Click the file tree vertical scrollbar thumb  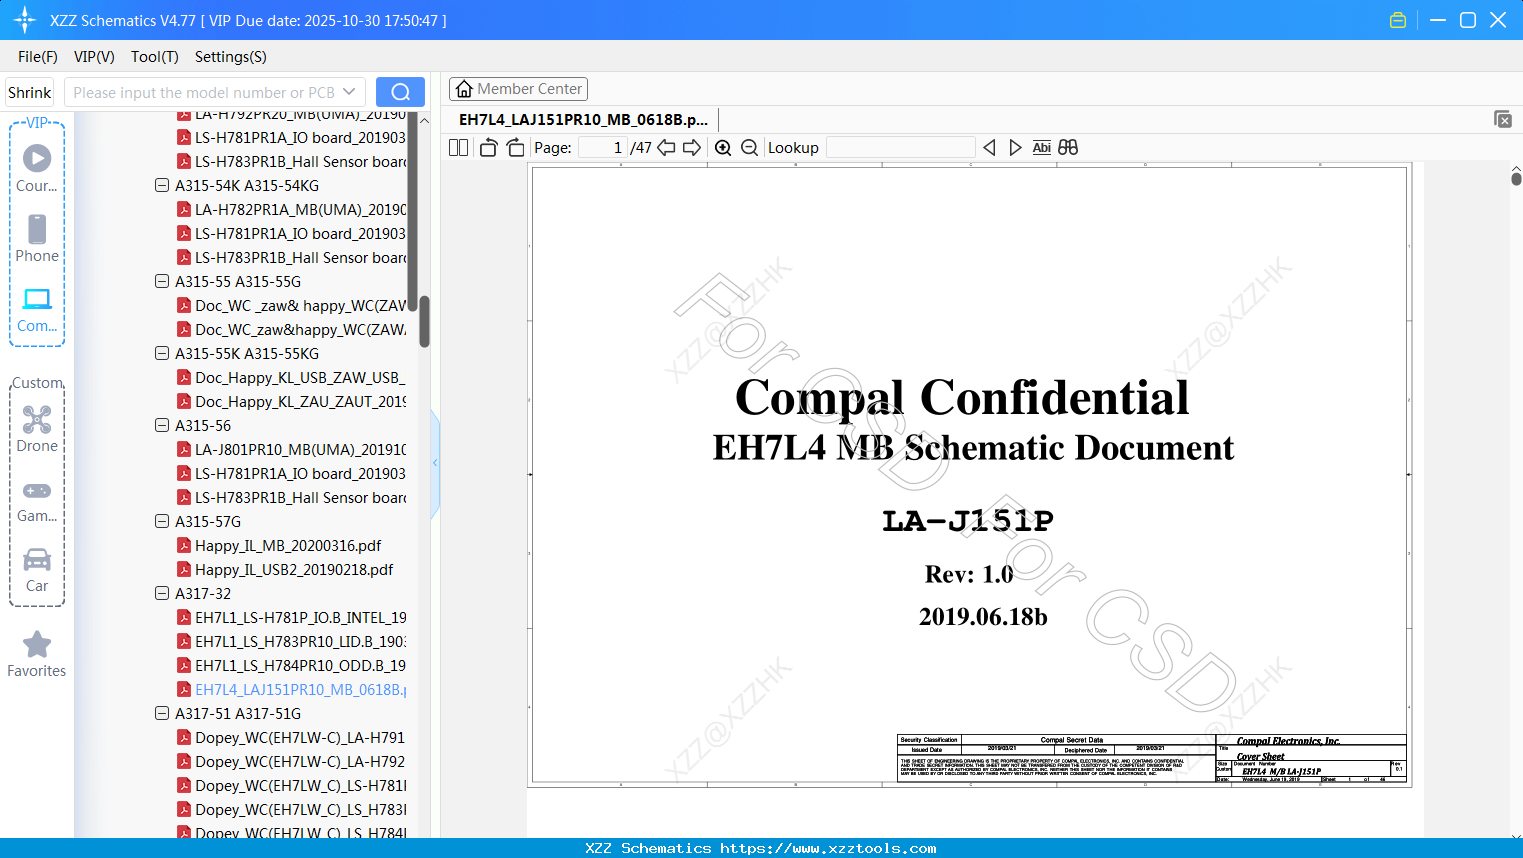tap(424, 321)
